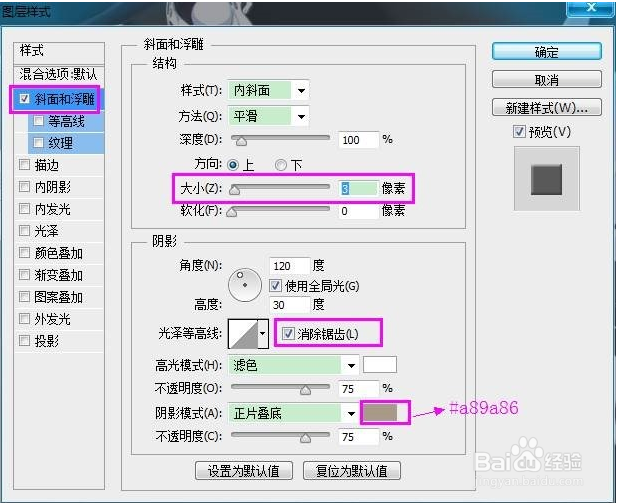Uncheck the 斜面和浮雕 checkbox

pyautogui.click(x=24, y=99)
